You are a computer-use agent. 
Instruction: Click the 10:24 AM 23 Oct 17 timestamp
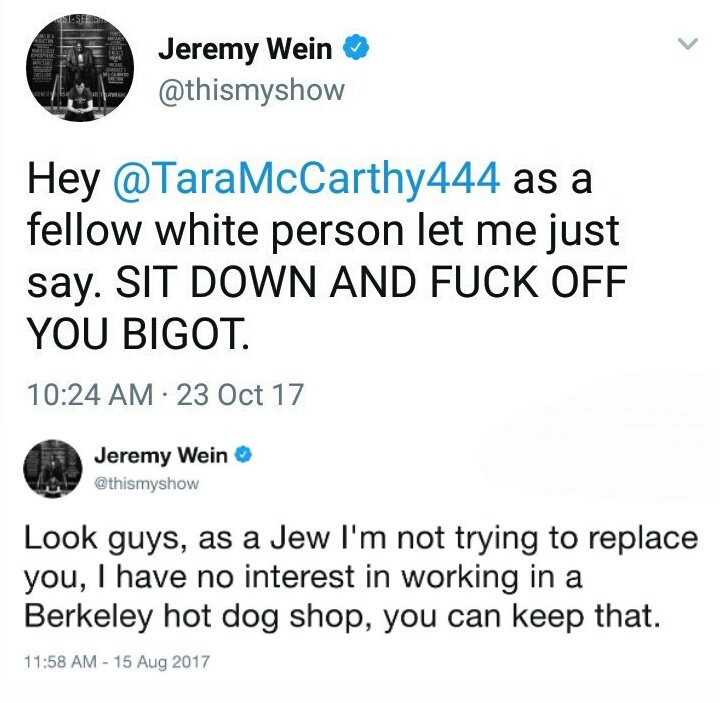(165, 395)
